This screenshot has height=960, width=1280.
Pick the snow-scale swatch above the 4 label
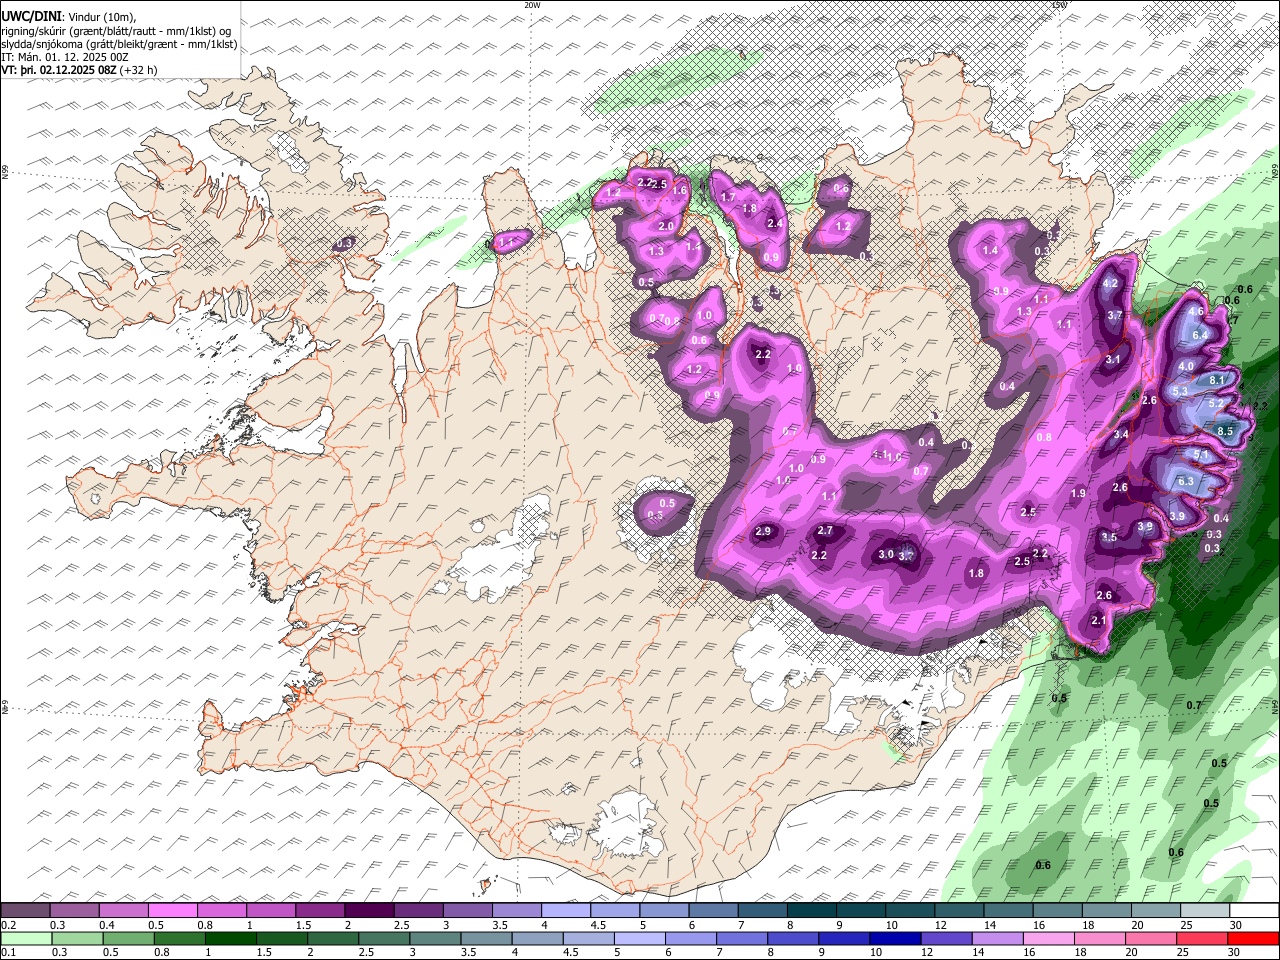coord(566,911)
